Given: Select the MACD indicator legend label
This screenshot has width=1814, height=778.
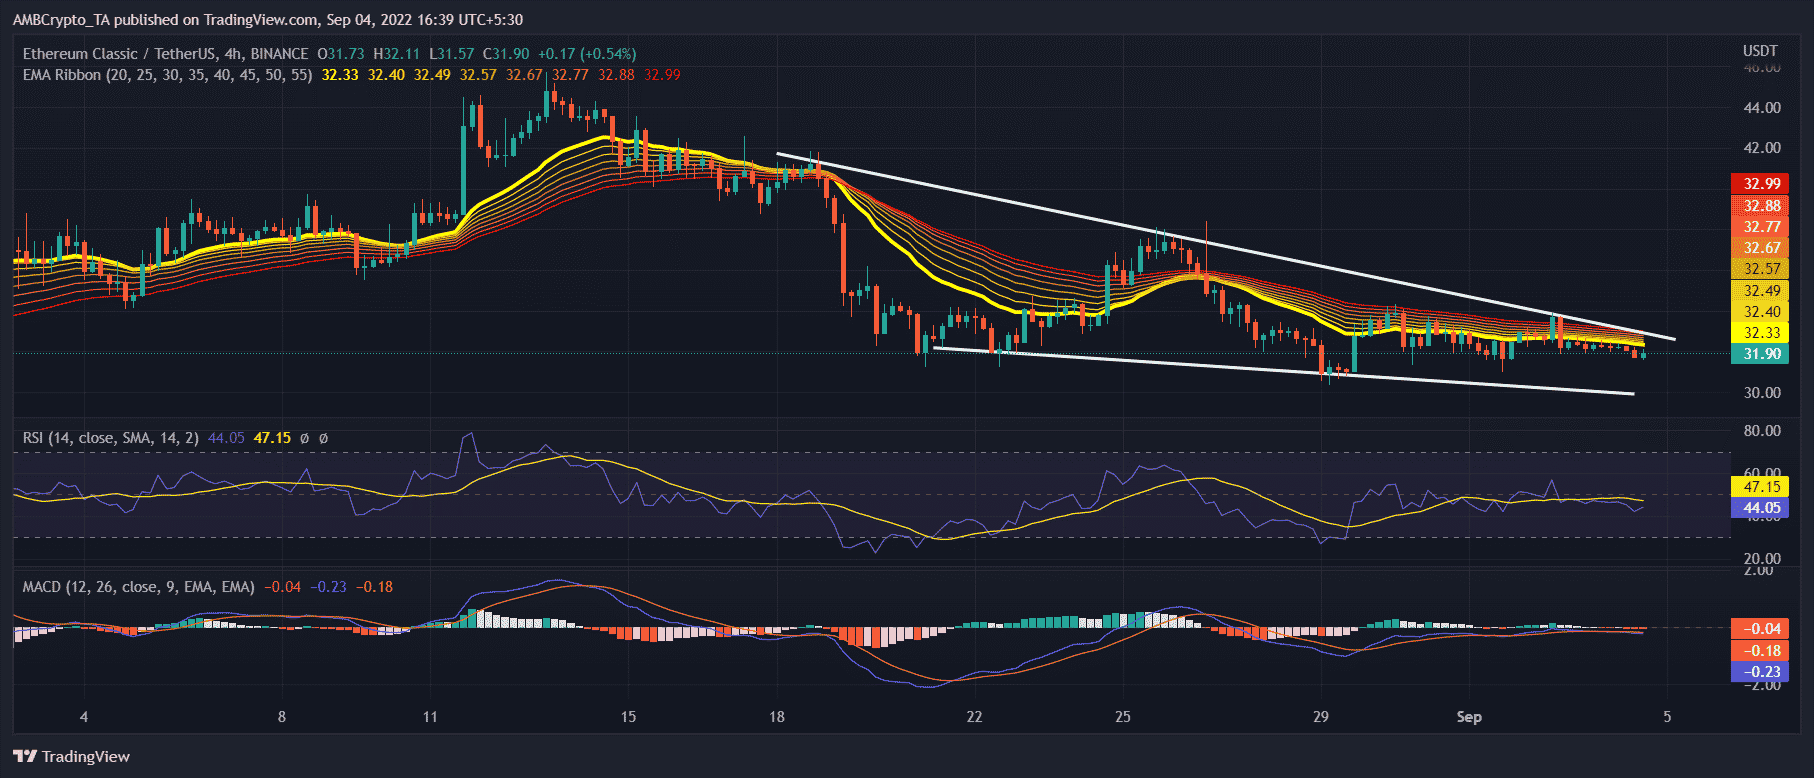Looking at the screenshot, I should click(138, 587).
